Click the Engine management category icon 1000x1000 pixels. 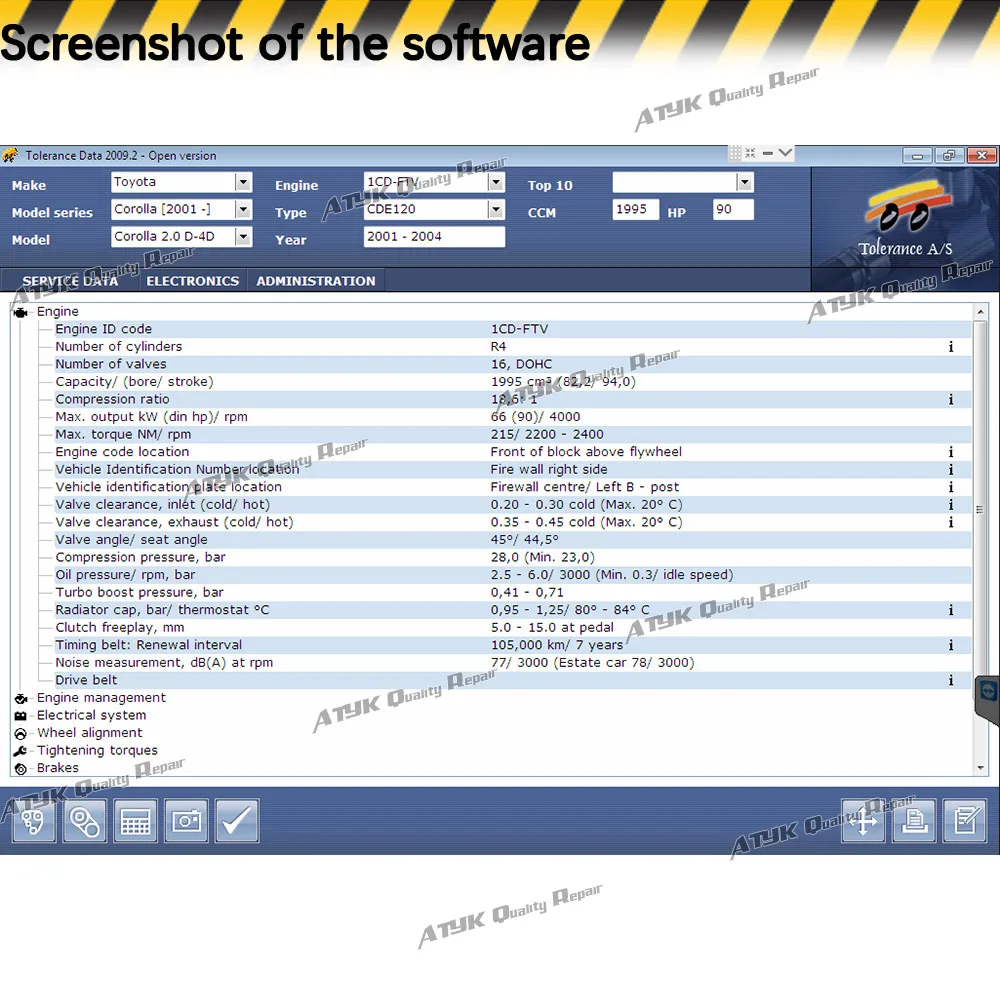[x=20, y=698]
